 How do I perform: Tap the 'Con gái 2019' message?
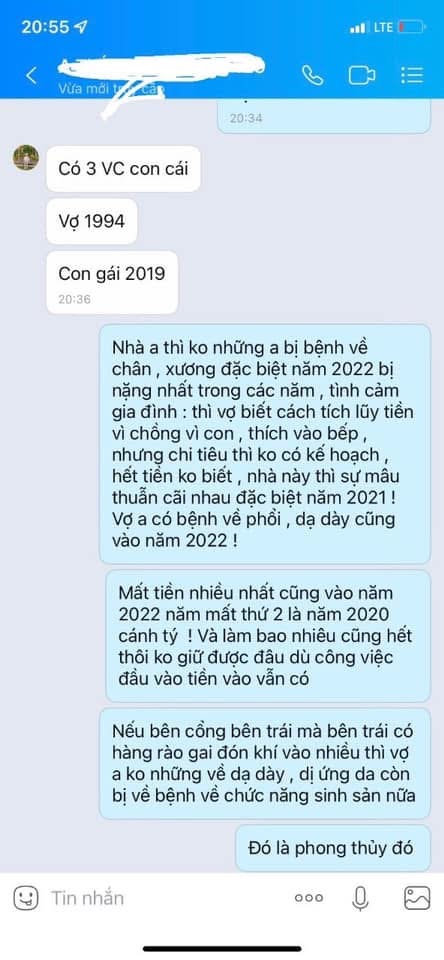click(x=112, y=282)
